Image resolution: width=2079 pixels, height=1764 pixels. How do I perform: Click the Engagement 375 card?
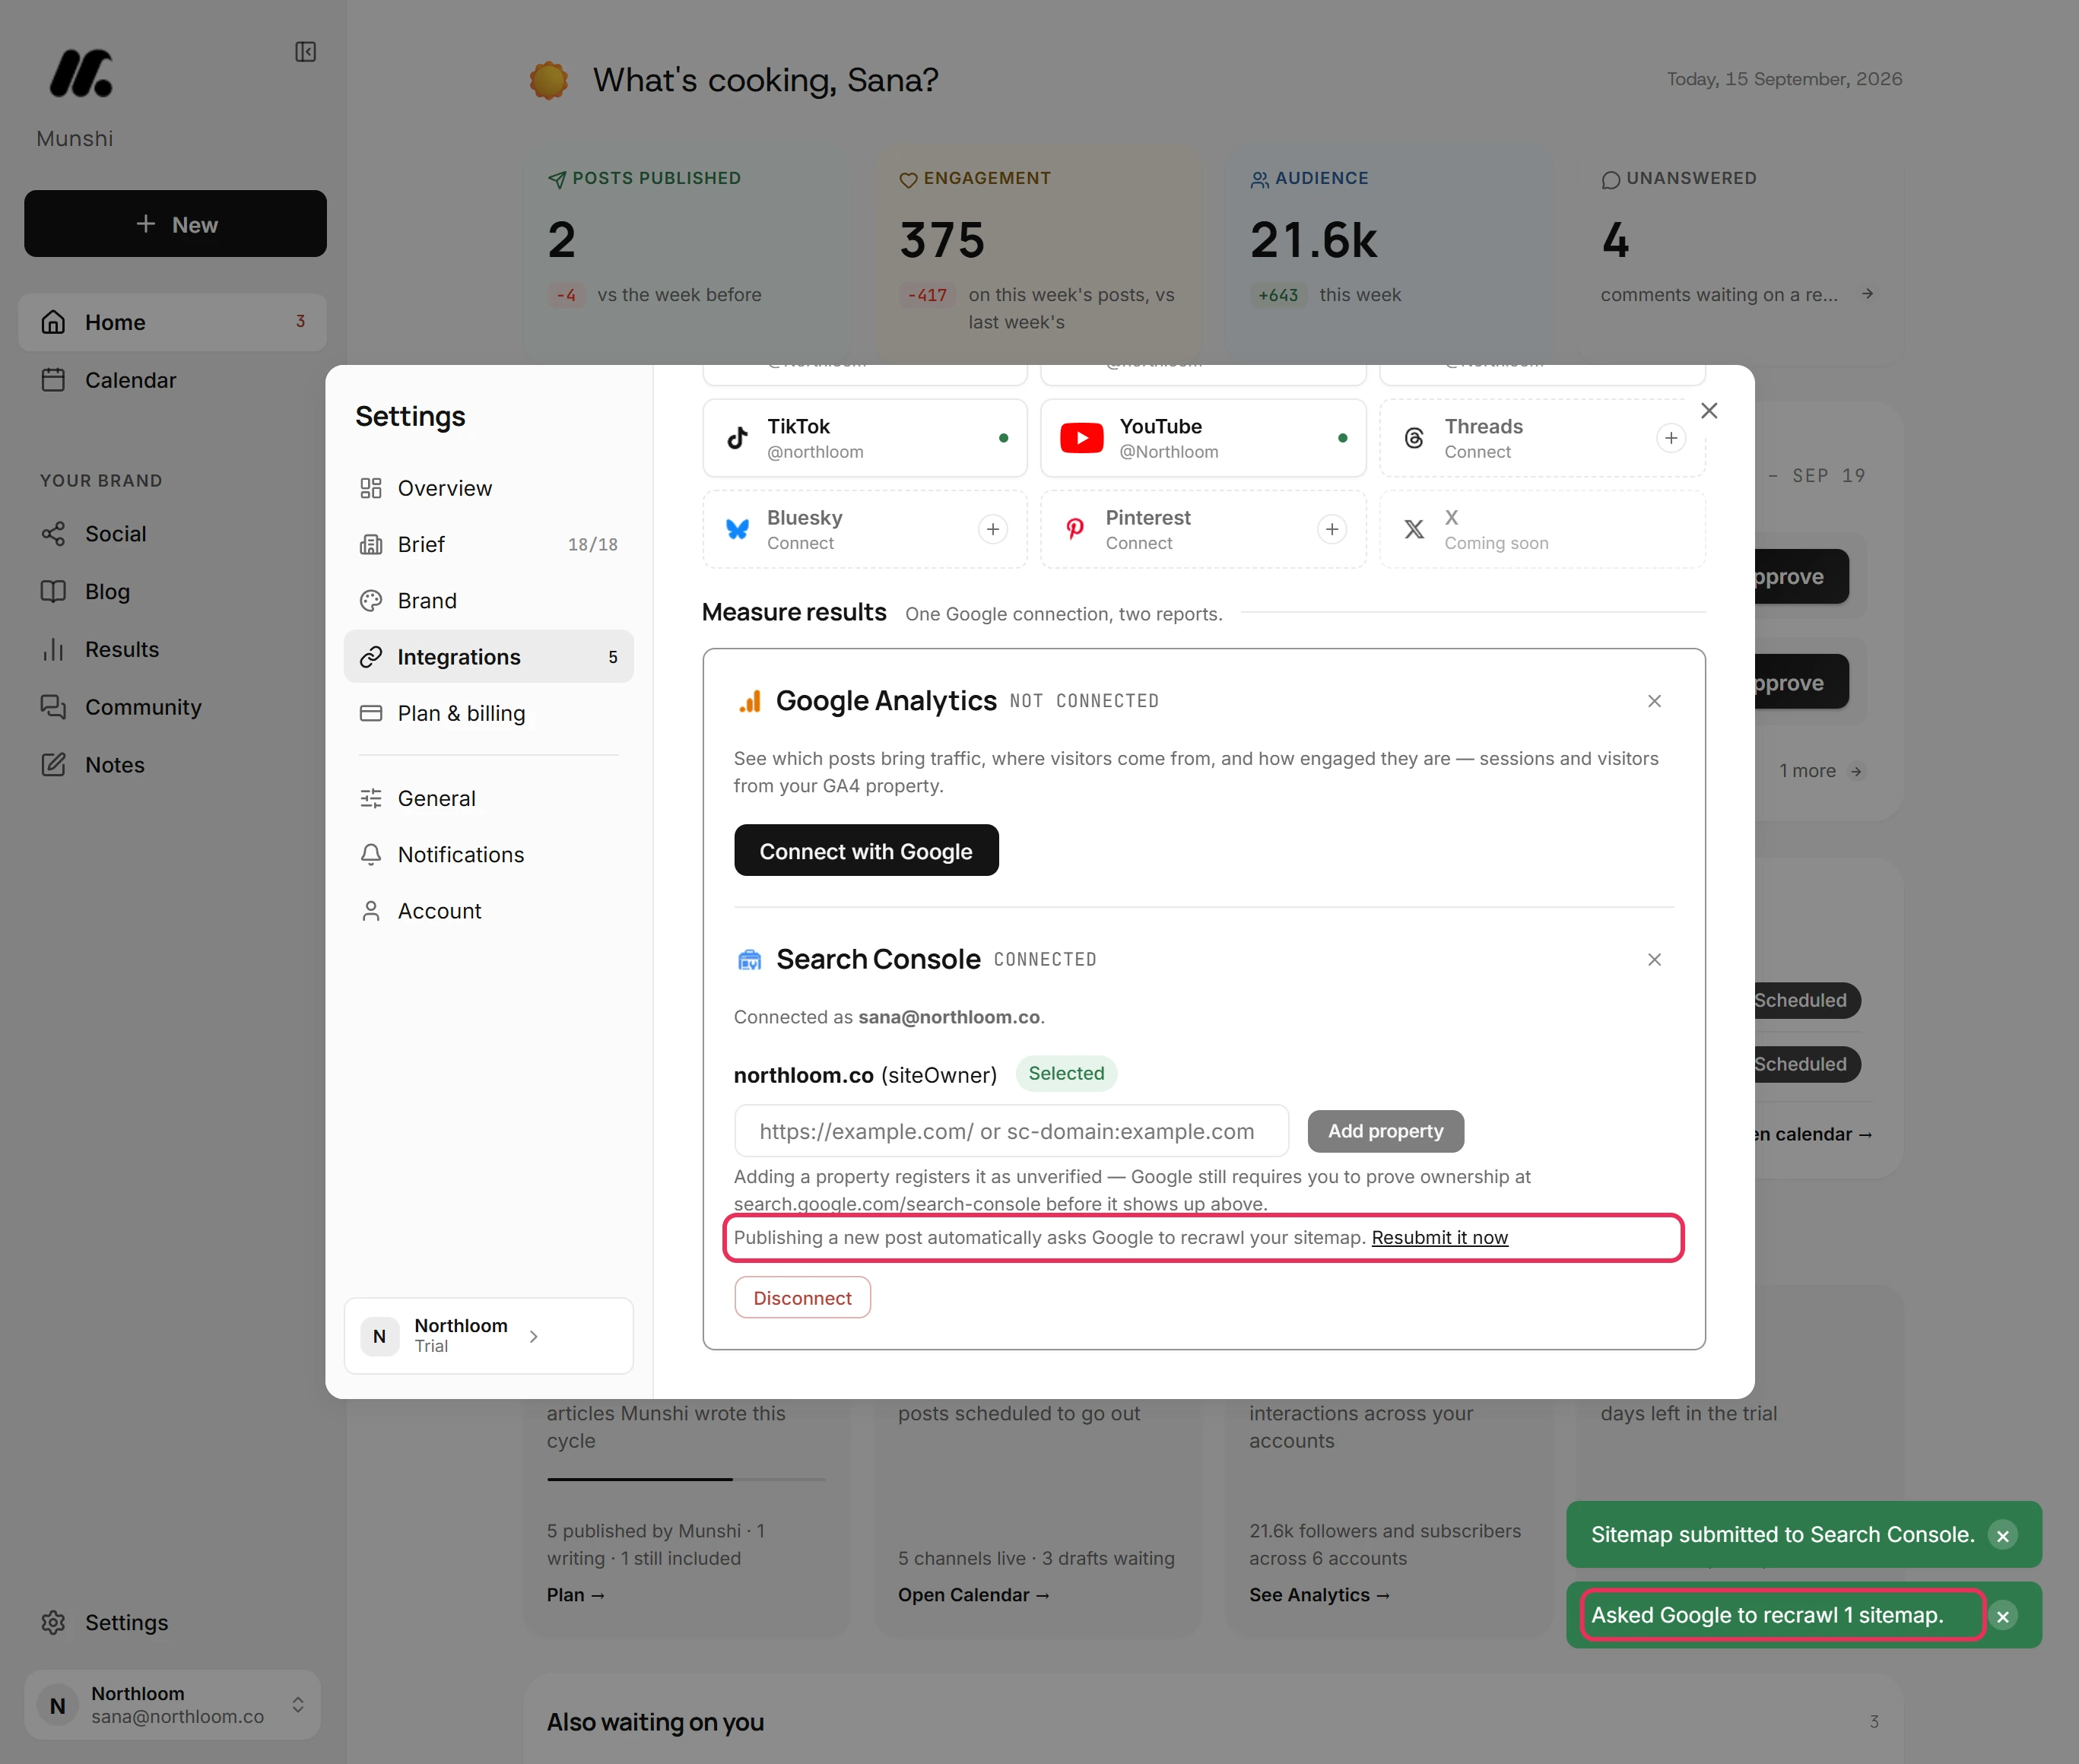(1038, 254)
